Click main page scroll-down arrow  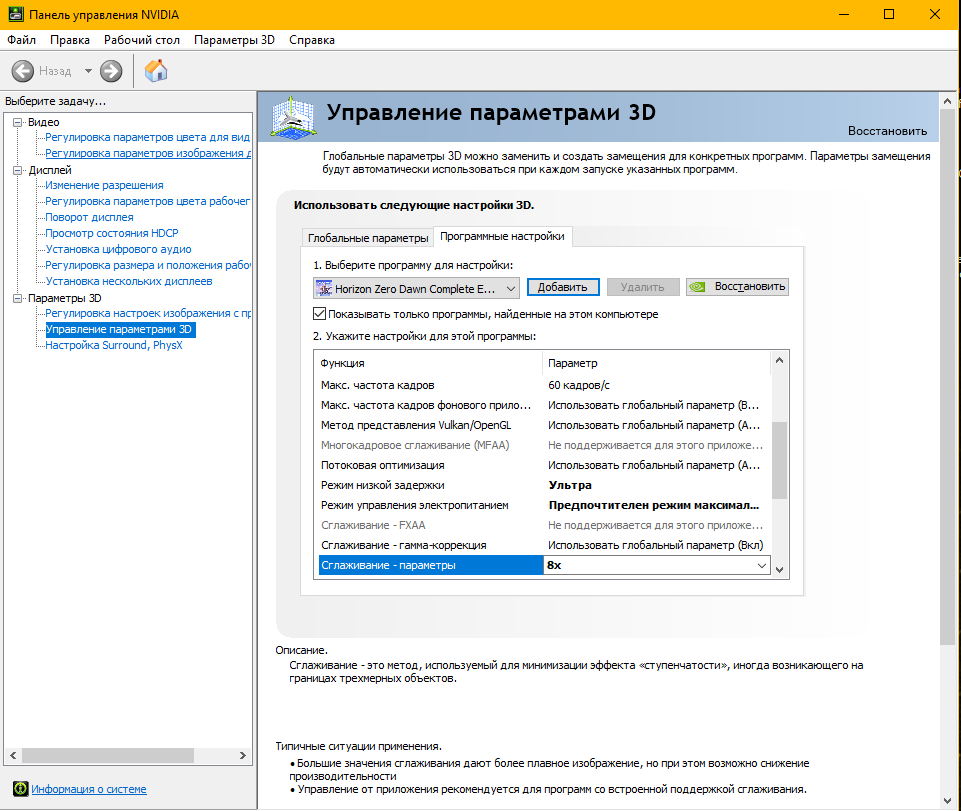click(x=948, y=801)
